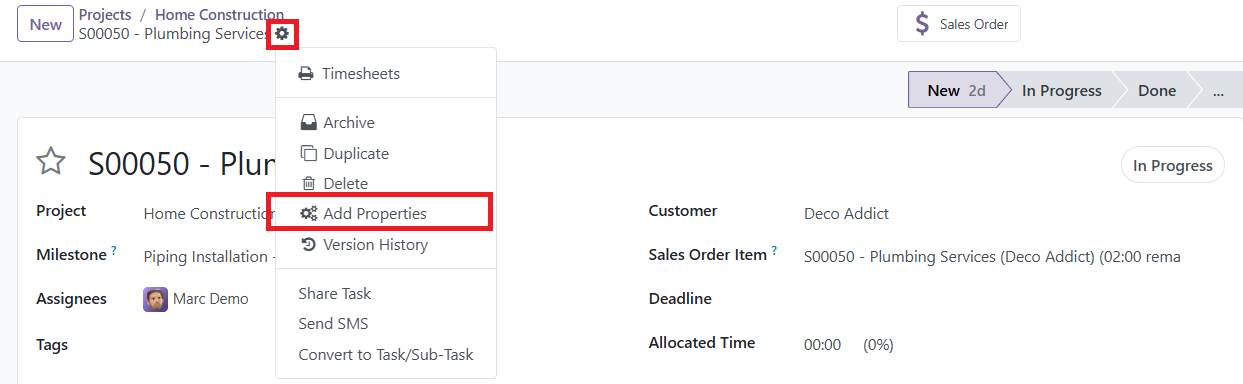Screen dimensions: 1243x384
Task: Click the Timesheets printer icon
Action: 306,74
